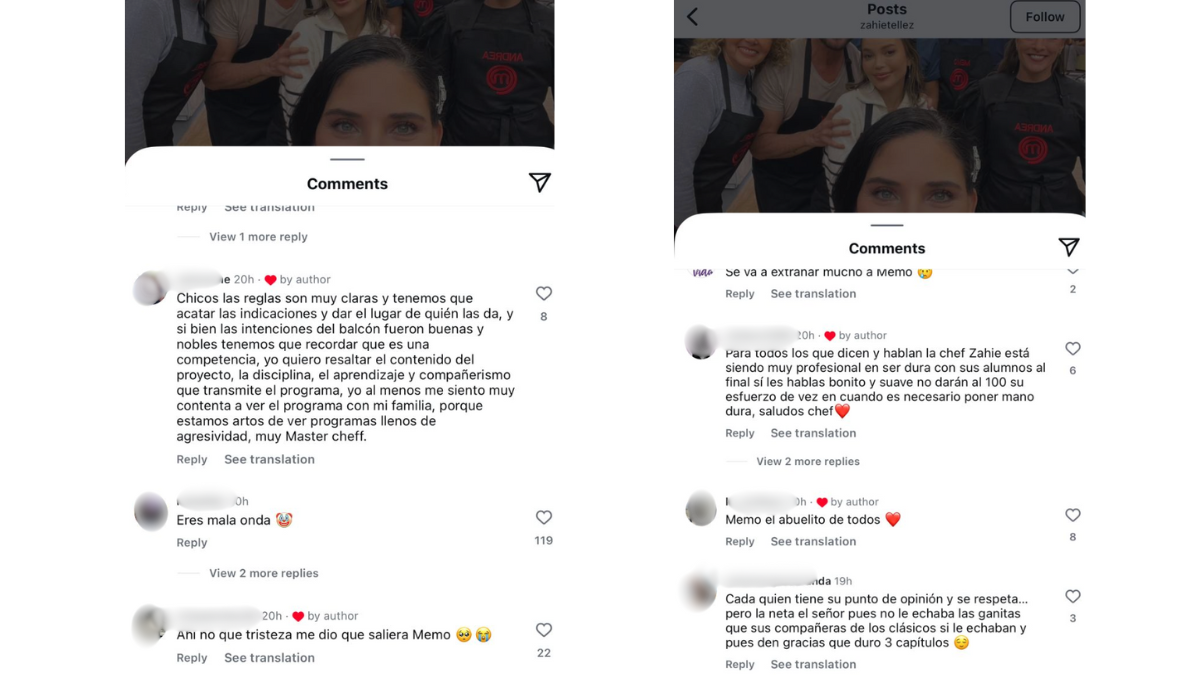The height and width of the screenshot is (675, 1200).
Task: Open avatar of 'Eres mala onda' commenter
Action: pyautogui.click(x=151, y=511)
